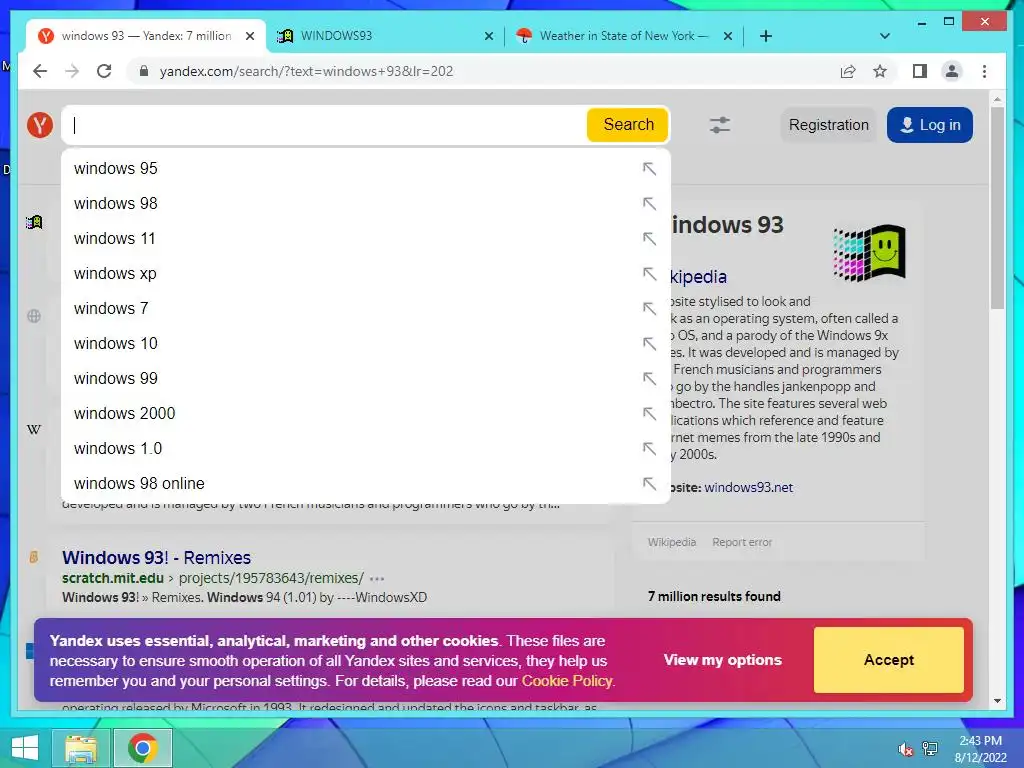Close the Weather in State of New York tab
The height and width of the screenshot is (768, 1024).
click(x=728, y=37)
